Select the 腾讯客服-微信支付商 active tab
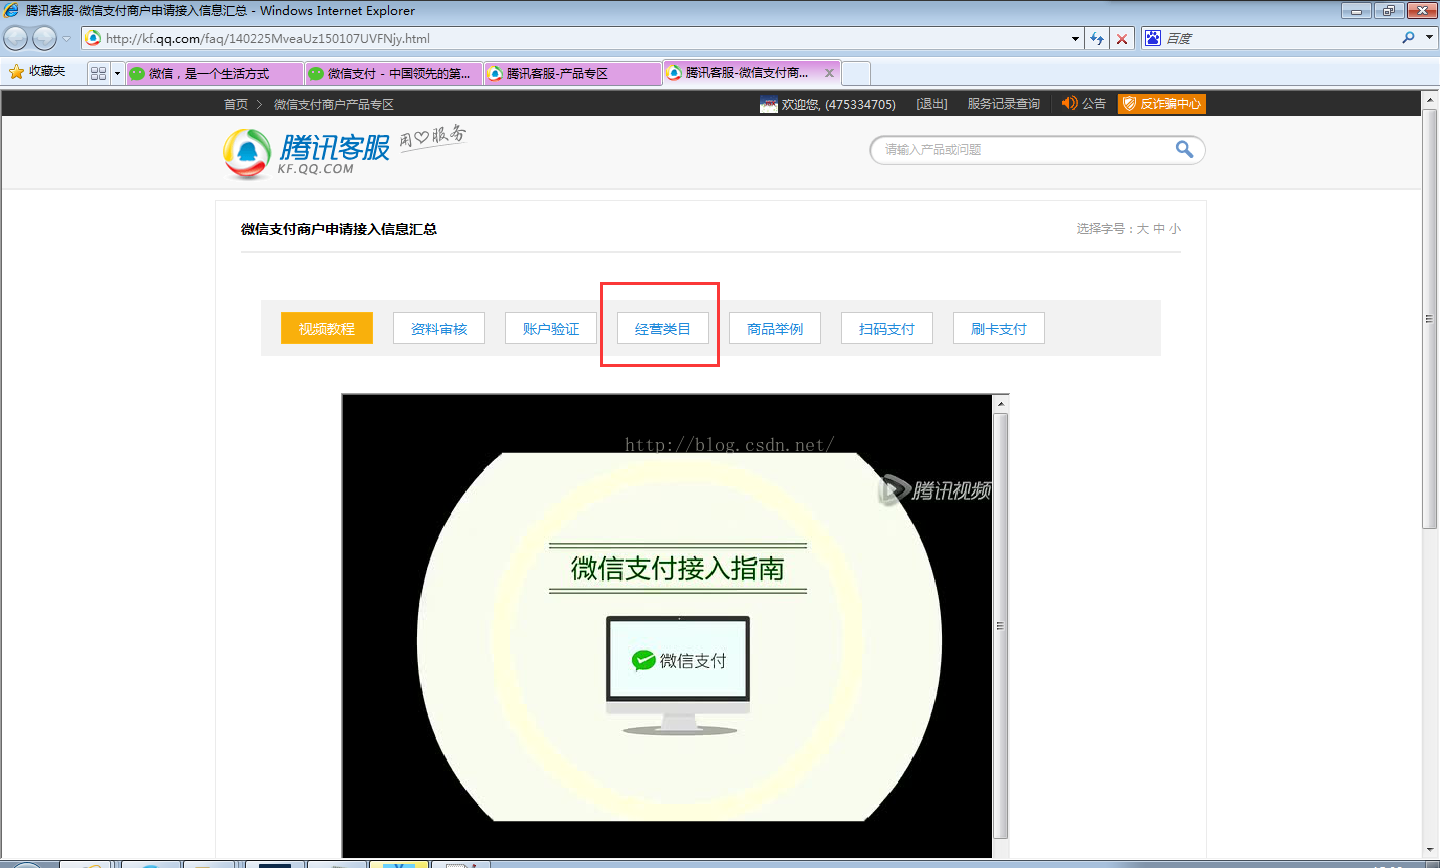The height and width of the screenshot is (868, 1440). pyautogui.click(x=746, y=72)
